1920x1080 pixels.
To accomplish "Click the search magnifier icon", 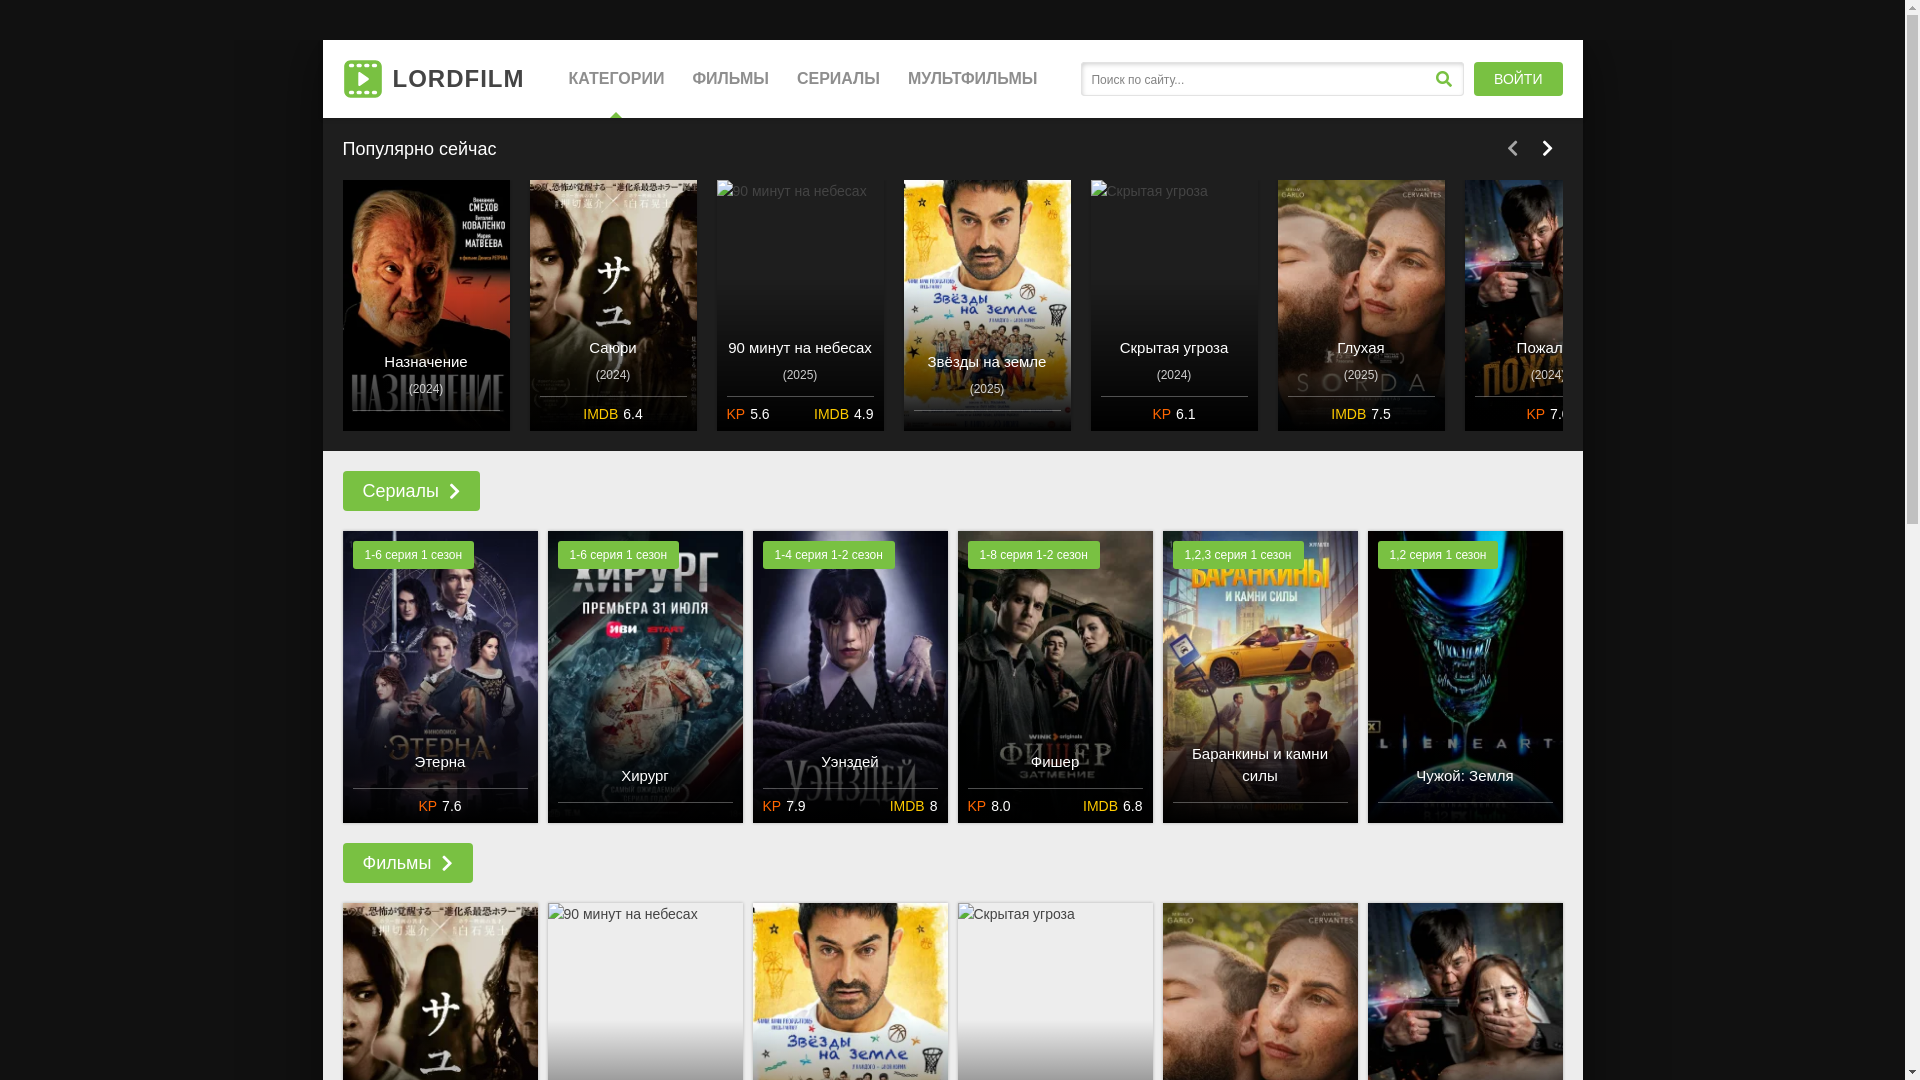I will tap(1443, 79).
